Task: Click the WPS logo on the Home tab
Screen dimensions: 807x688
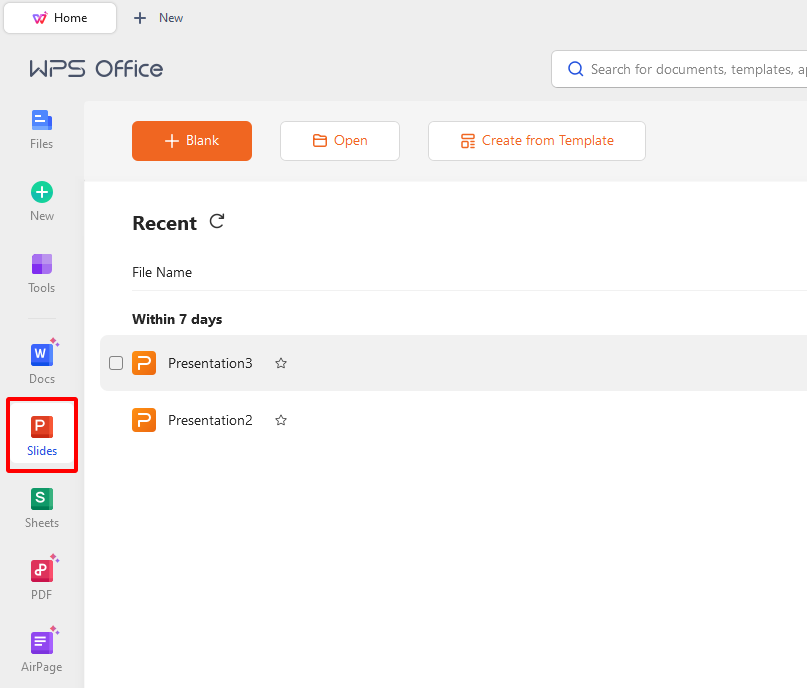Action: pos(40,18)
